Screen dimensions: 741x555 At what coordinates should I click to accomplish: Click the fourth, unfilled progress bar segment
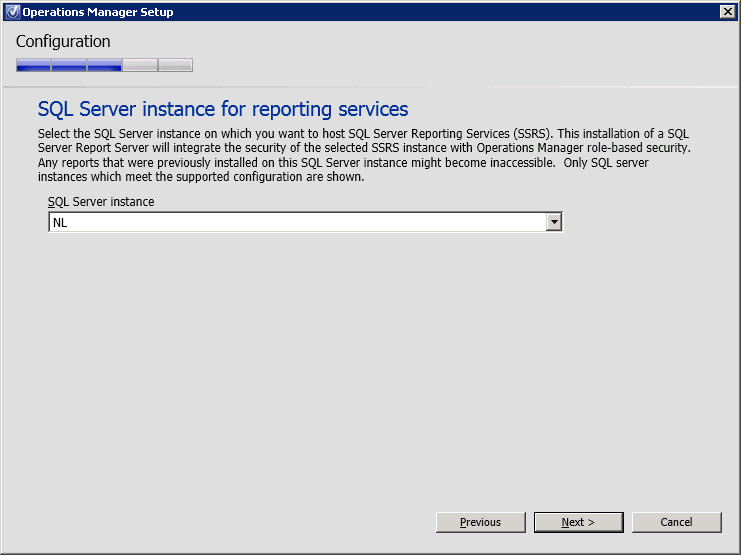pos(139,65)
